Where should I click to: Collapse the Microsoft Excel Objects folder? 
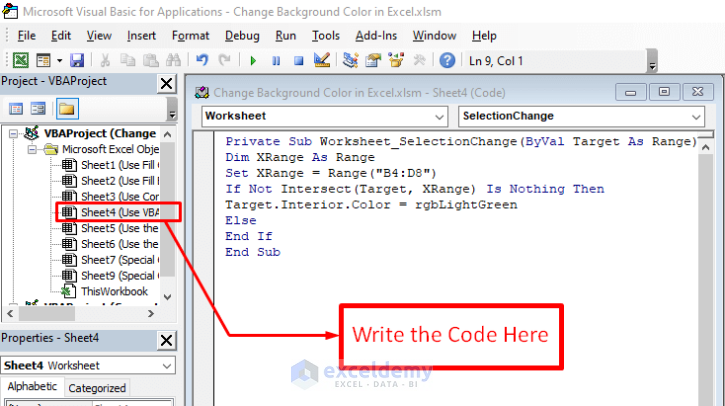point(32,149)
